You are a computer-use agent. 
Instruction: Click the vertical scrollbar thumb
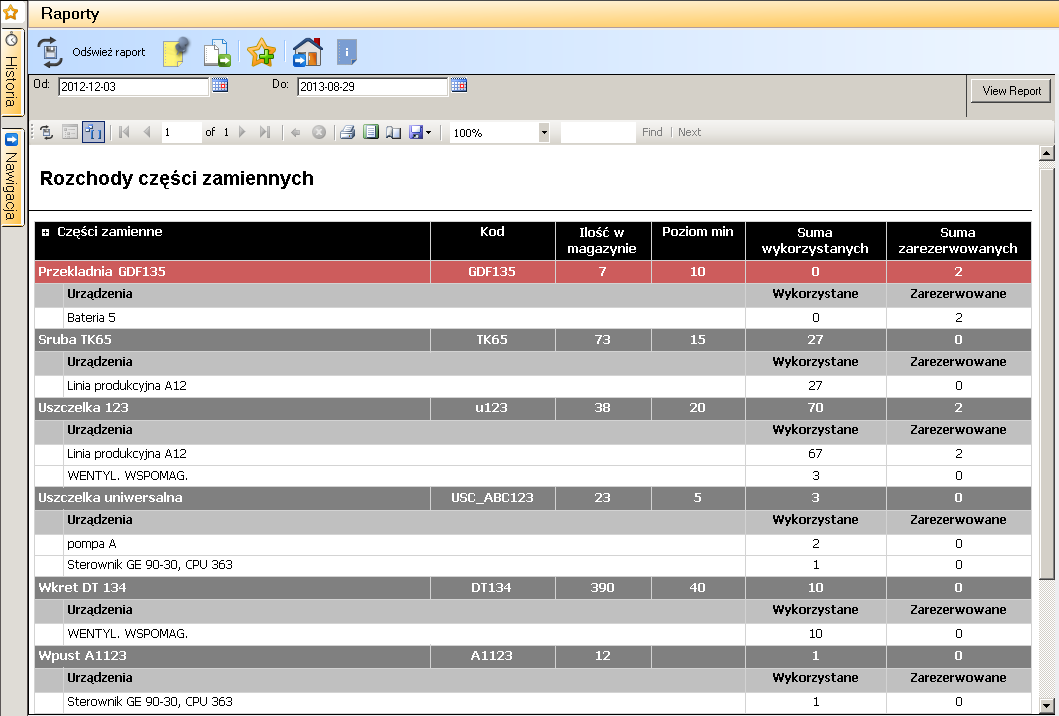(1047, 374)
